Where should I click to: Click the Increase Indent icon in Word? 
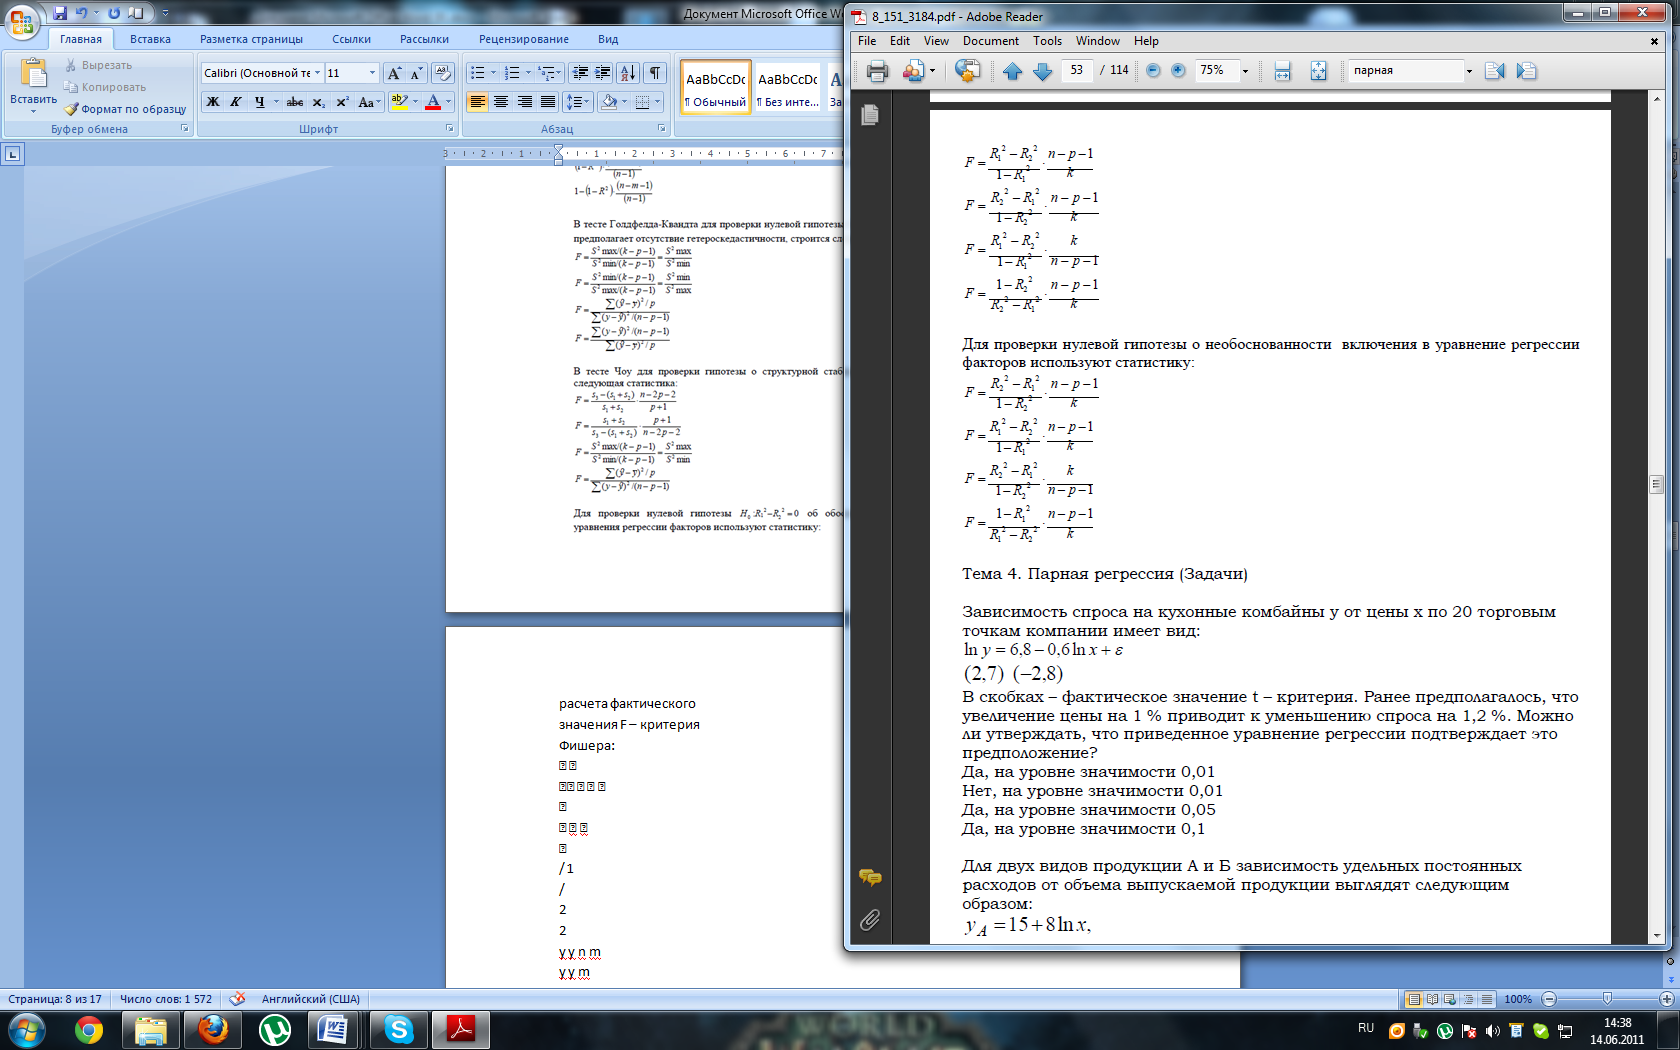tap(603, 73)
